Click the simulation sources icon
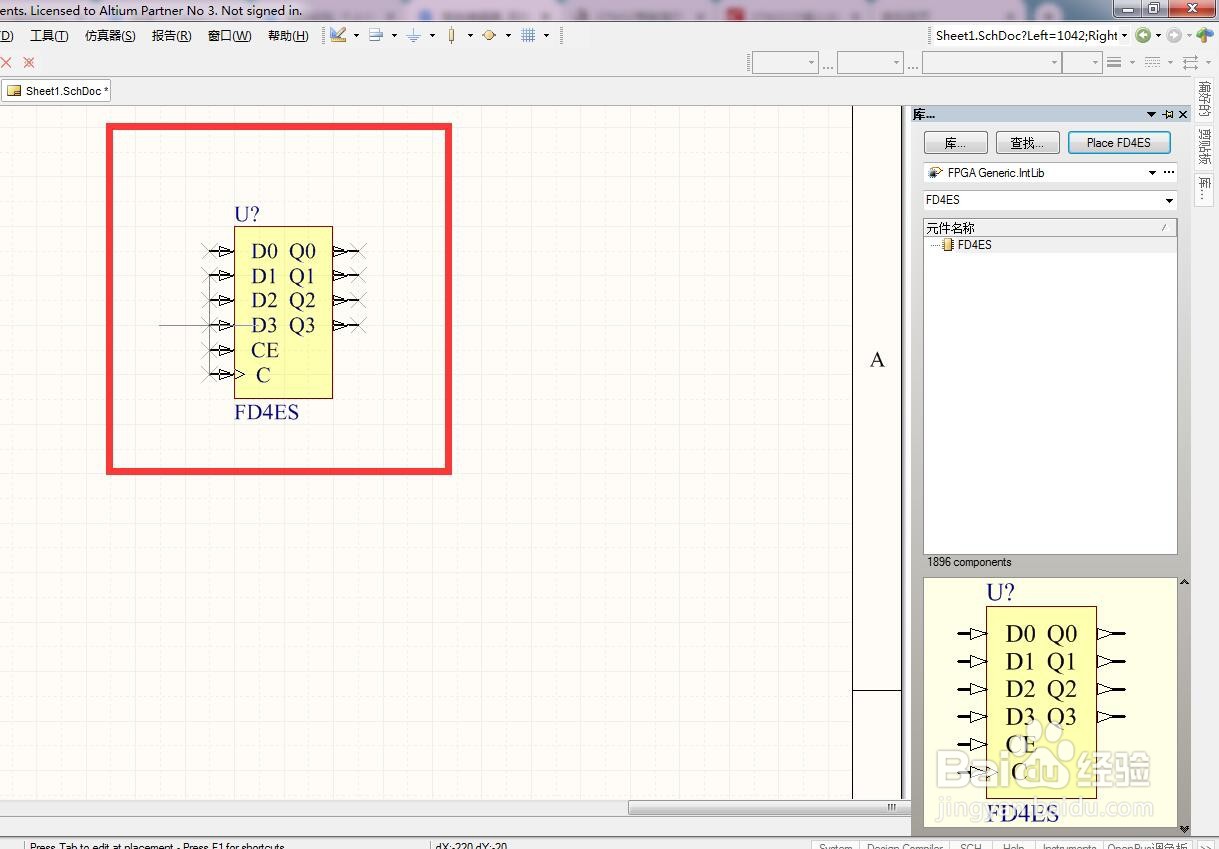Viewport: 1219px width, 849px height. point(489,35)
